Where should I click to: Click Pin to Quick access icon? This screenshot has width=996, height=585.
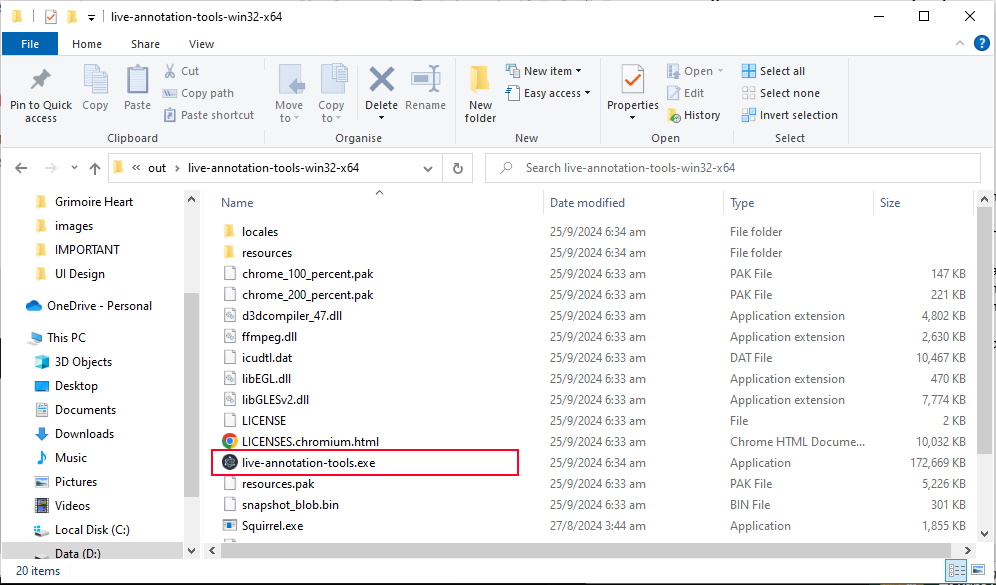coord(41,81)
